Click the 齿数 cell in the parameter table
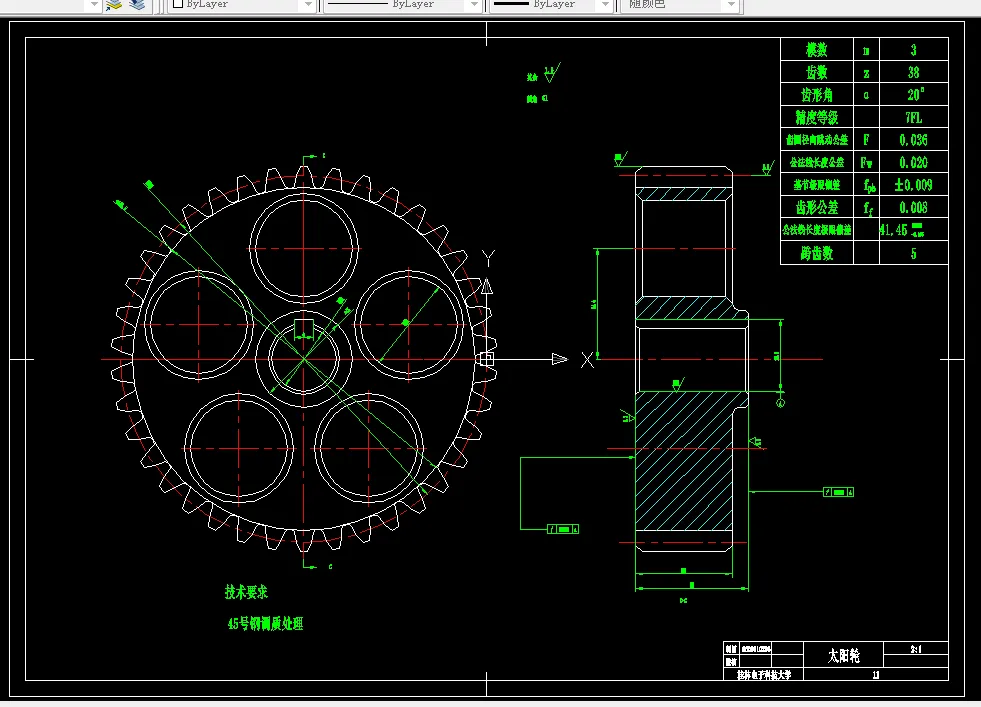The width and height of the screenshot is (981, 707). pyautogui.click(x=817, y=73)
